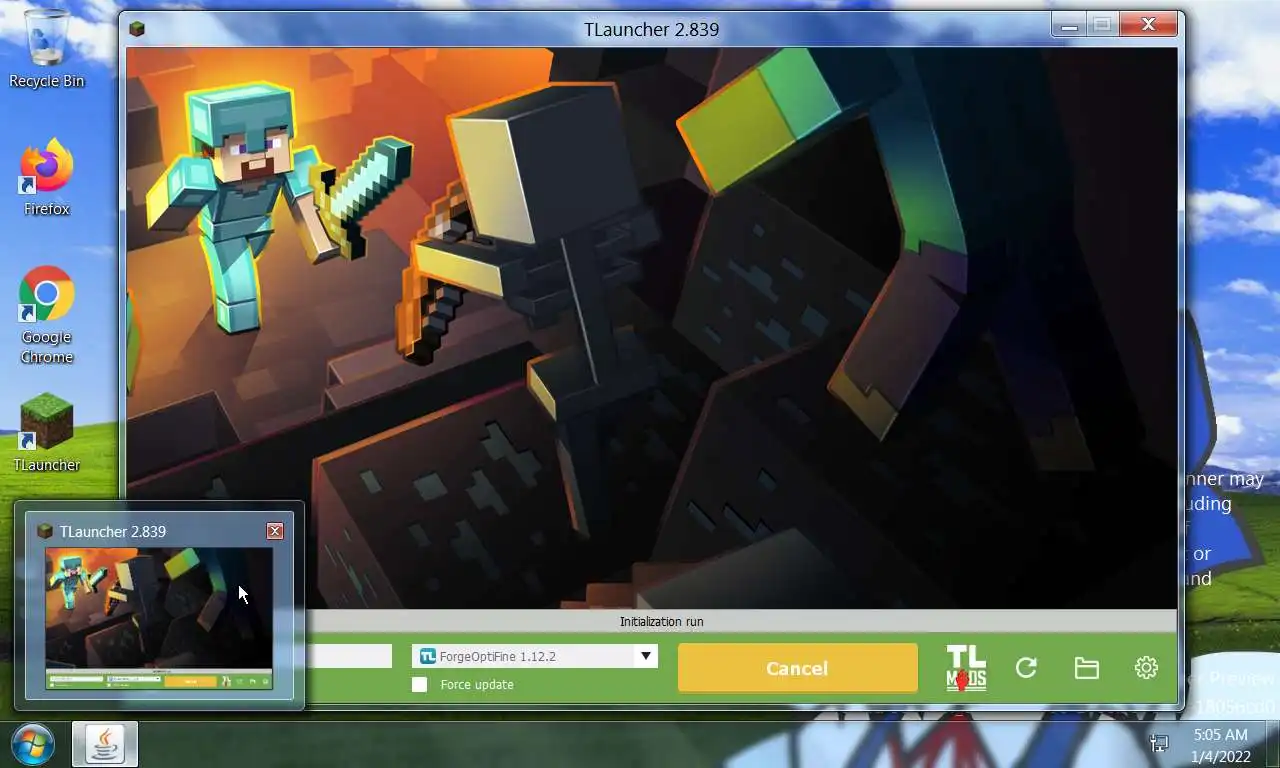Open the TLauncher desktop shortcut
Viewport: 1280px width, 768px height.
(x=46, y=433)
